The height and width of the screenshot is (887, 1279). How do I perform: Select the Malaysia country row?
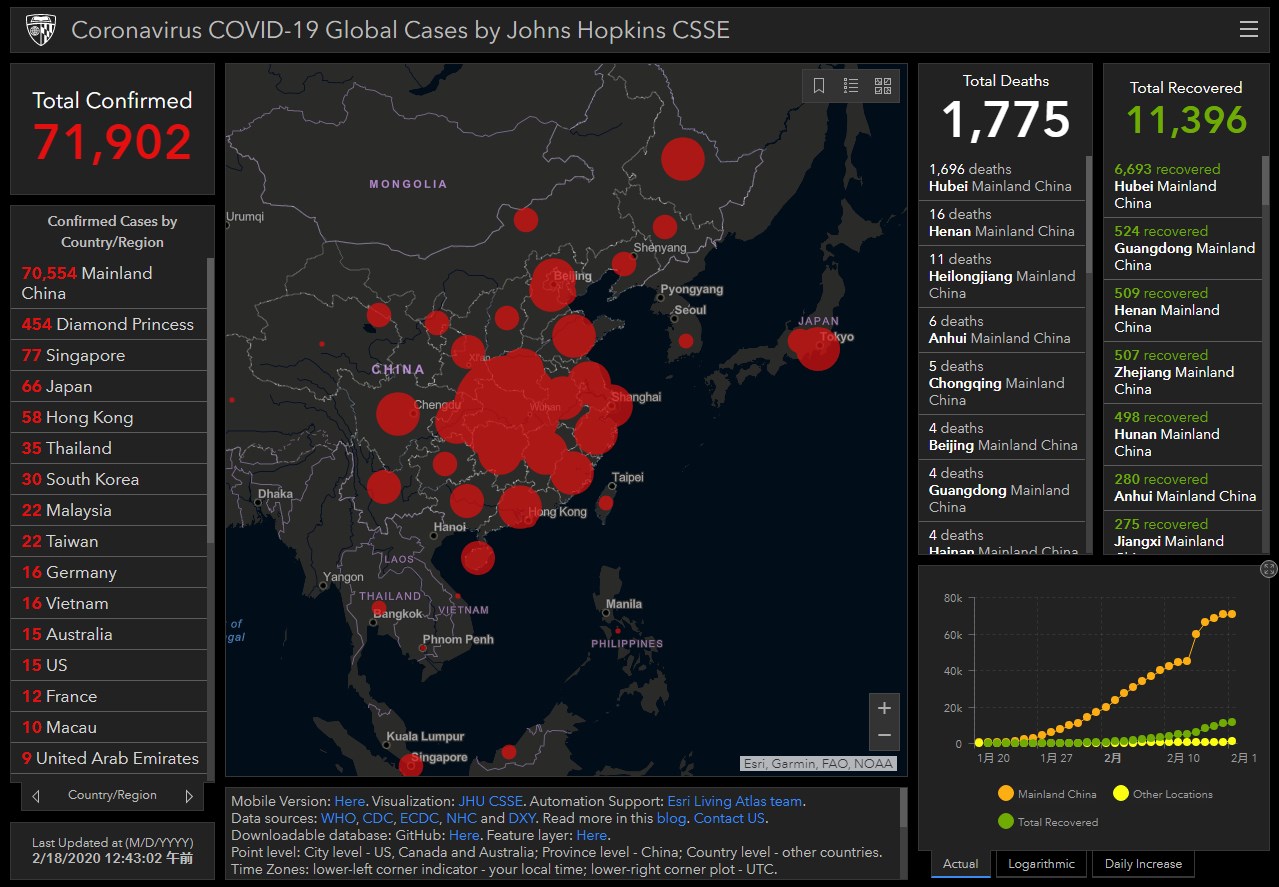tap(109, 510)
